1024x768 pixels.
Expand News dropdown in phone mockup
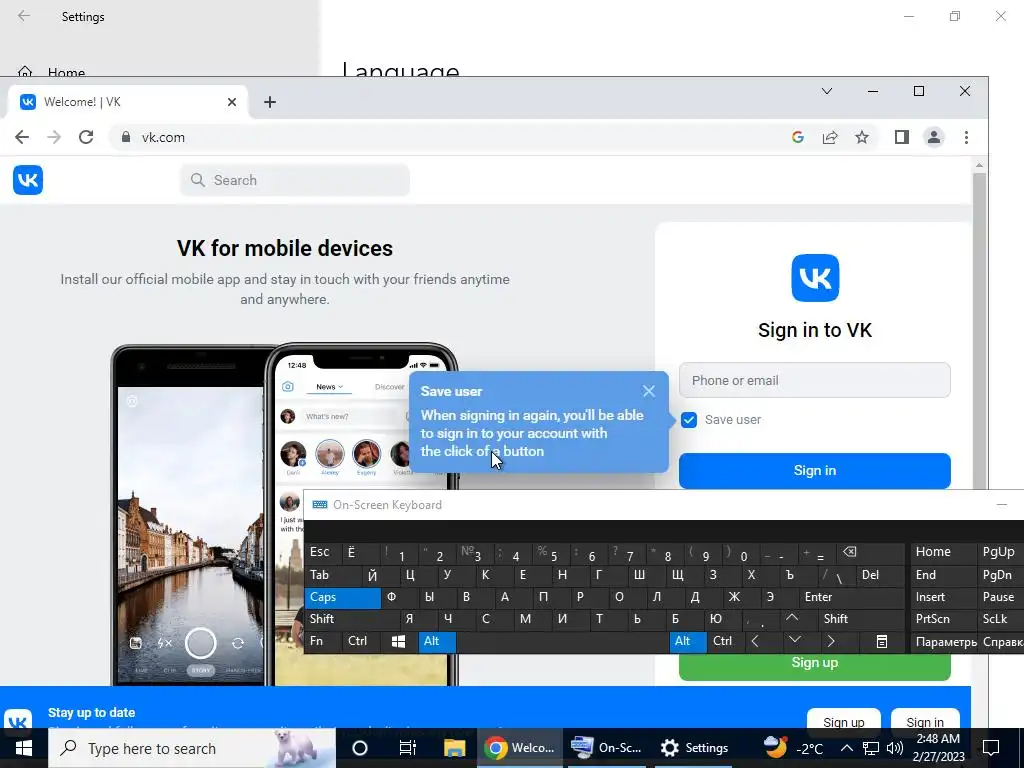pyautogui.click(x=329, y=387)
